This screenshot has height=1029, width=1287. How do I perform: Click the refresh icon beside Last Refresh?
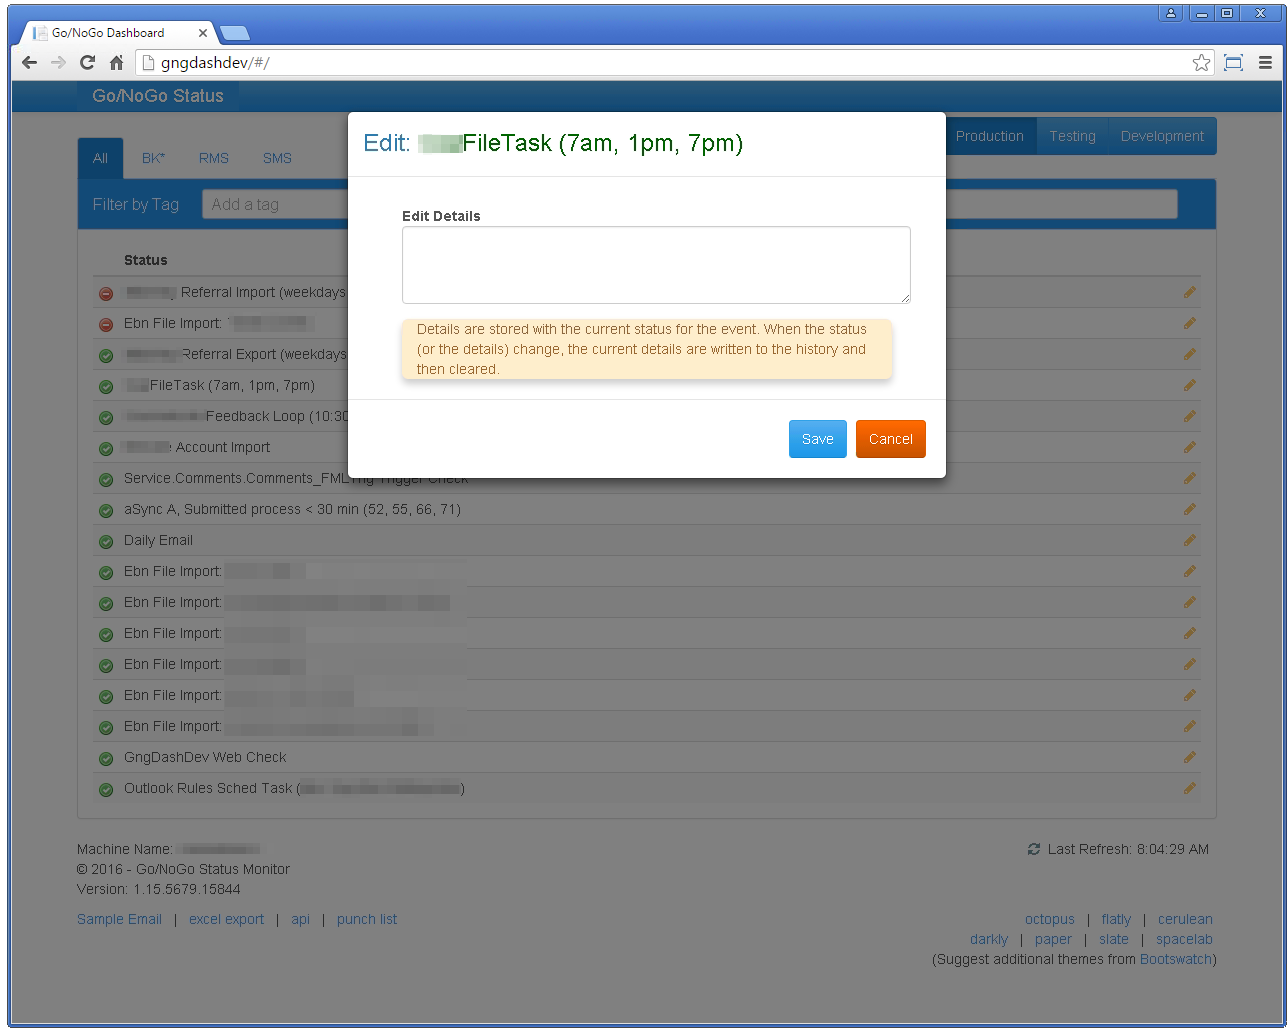(1034, 849)
